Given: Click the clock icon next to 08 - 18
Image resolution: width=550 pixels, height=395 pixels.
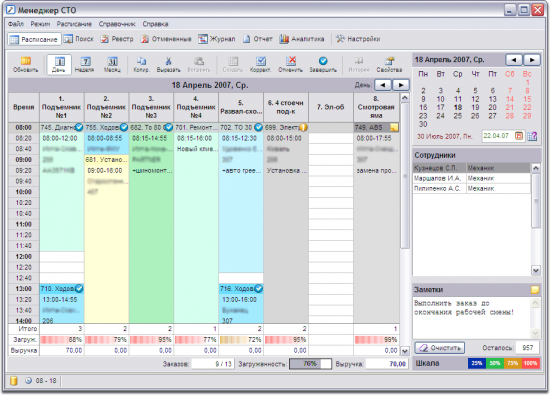Looking at the screenshot, I should point(28,381).
